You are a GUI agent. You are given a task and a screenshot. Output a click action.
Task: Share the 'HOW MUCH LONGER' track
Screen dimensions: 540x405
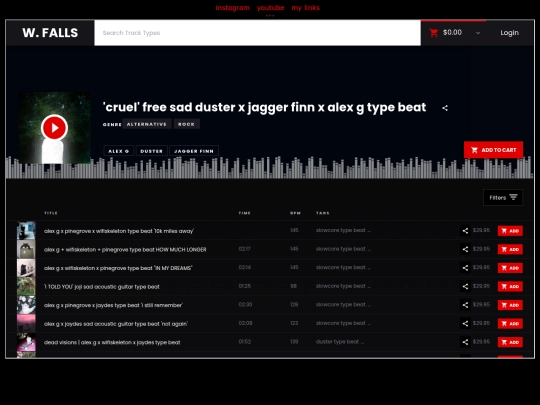click(465, 249)
